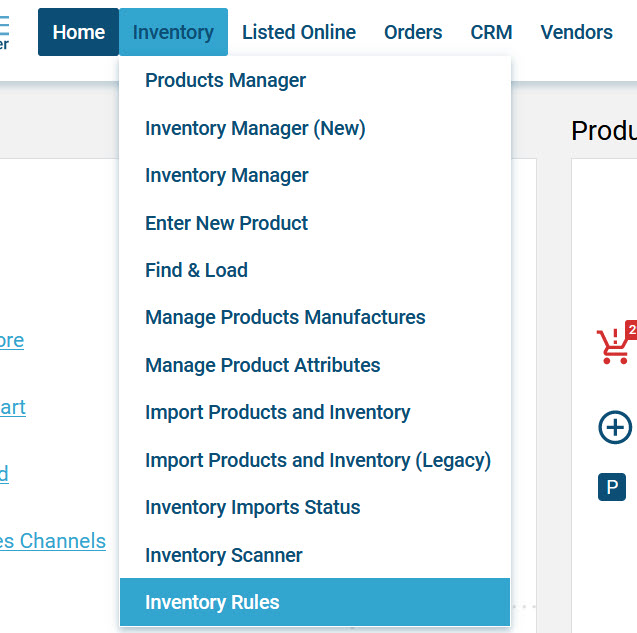Select Products Manager from the dropdown
This screenshot has height=633, width=637.
(315, 80)
